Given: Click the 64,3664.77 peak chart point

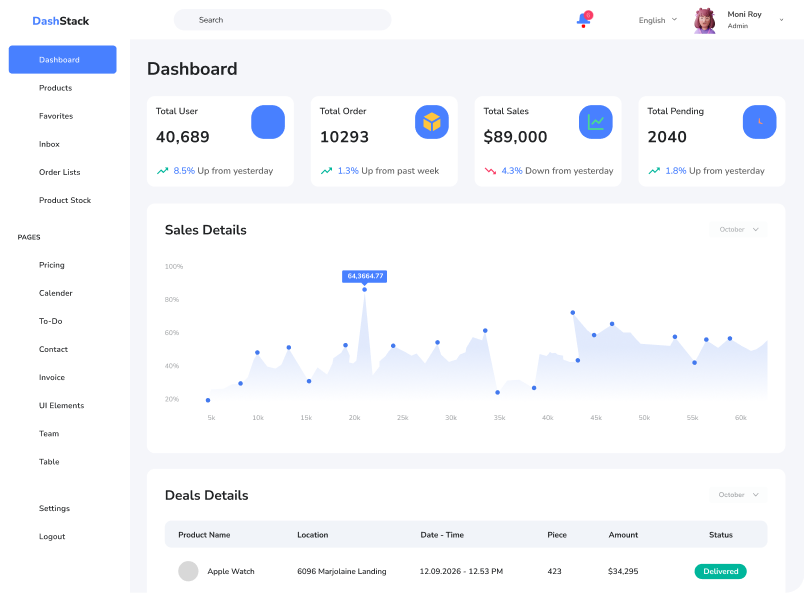Looking at the screenshot, I should tap(365, 290).
